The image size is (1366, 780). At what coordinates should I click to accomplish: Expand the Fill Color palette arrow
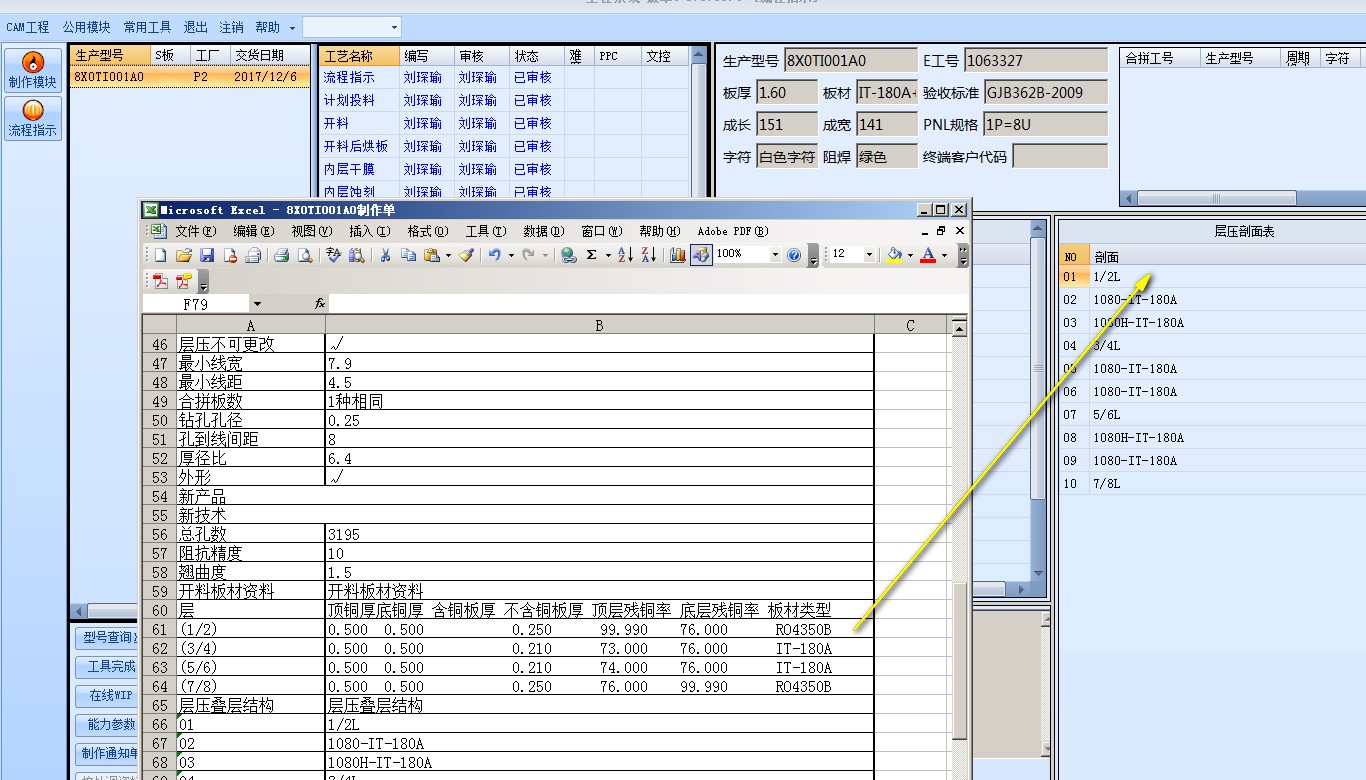click(910, 255)
